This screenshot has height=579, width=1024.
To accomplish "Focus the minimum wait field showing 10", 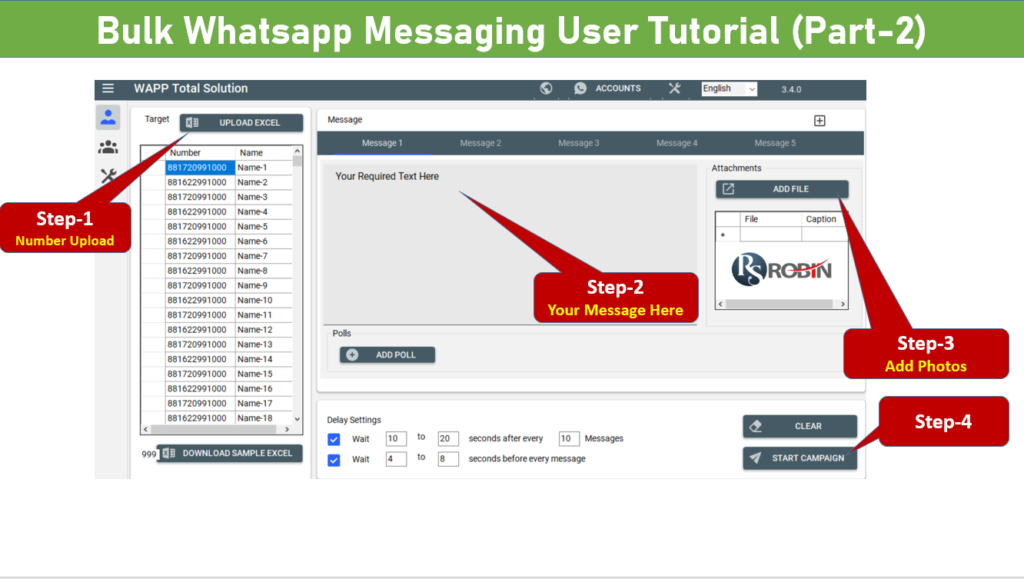I will (396, 439).
